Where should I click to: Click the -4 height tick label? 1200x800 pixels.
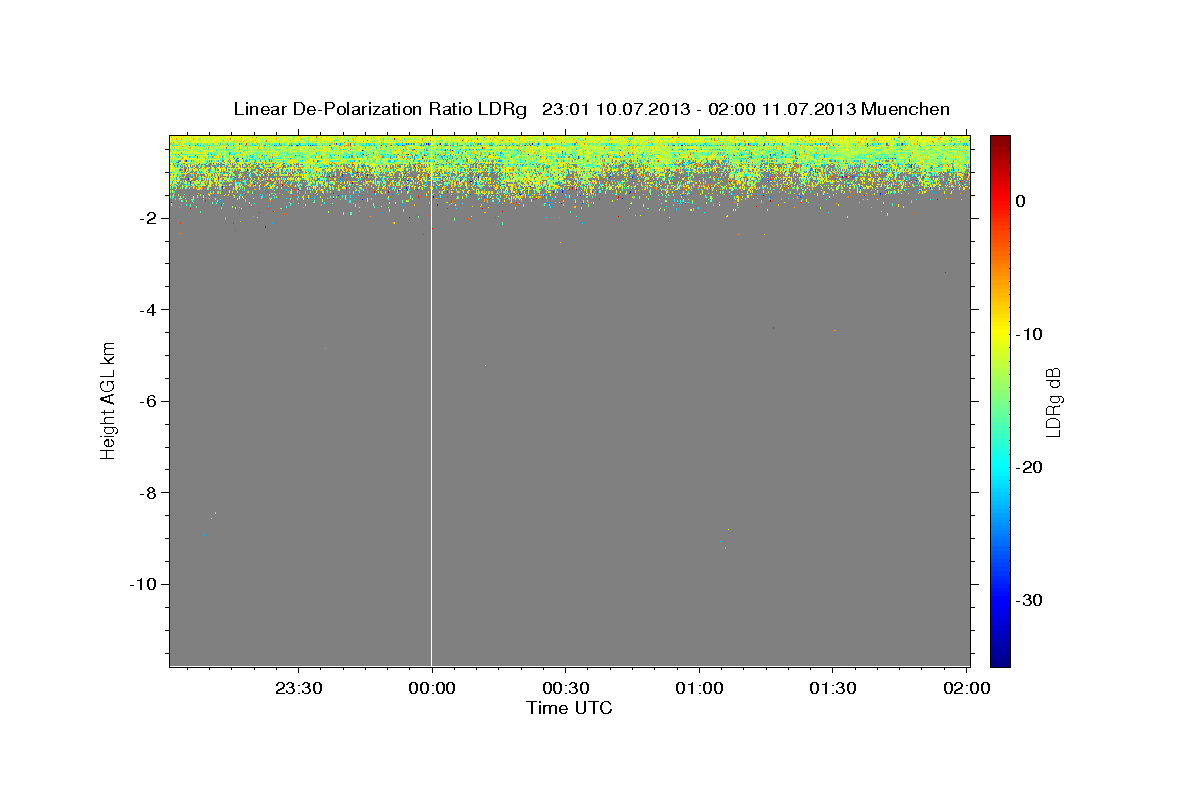pos(147,310)
